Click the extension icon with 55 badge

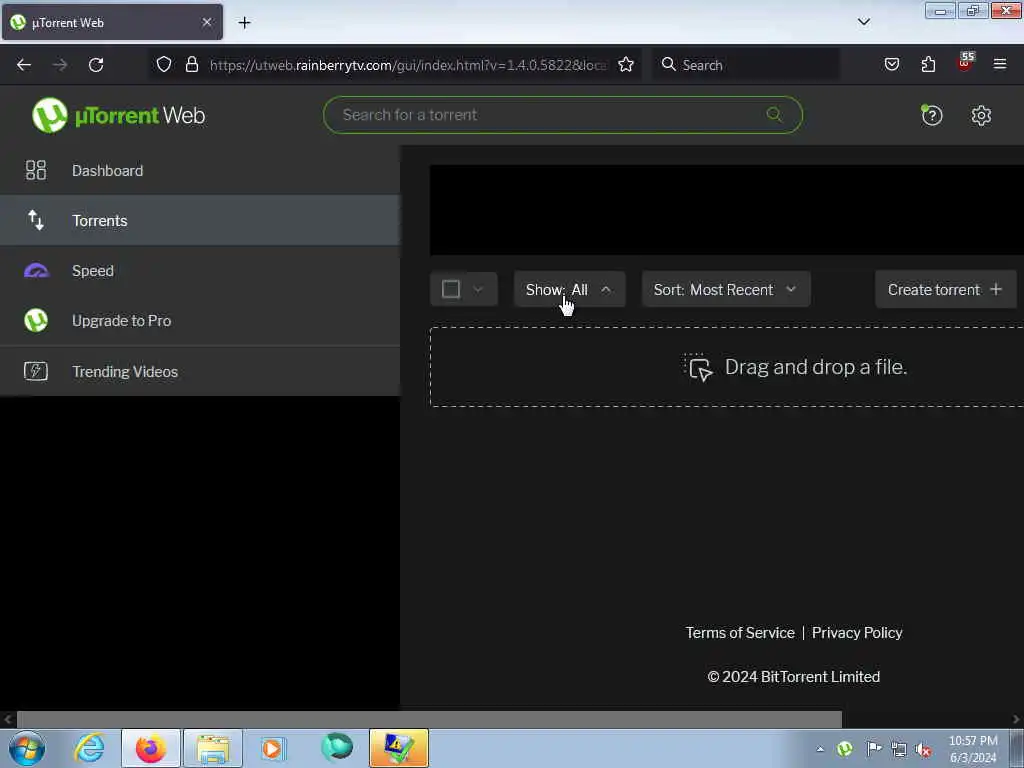[965, 63]
